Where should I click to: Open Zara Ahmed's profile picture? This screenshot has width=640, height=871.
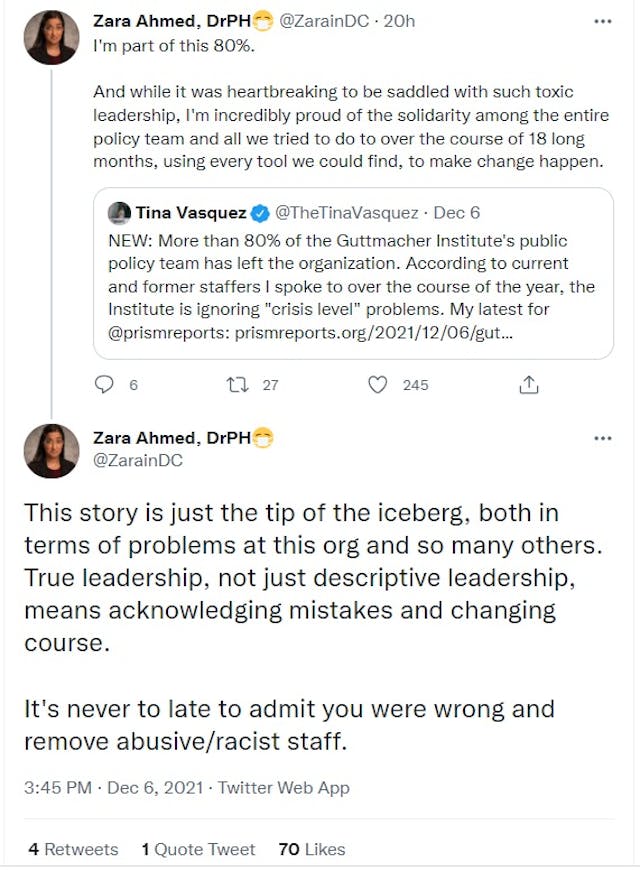51,37
